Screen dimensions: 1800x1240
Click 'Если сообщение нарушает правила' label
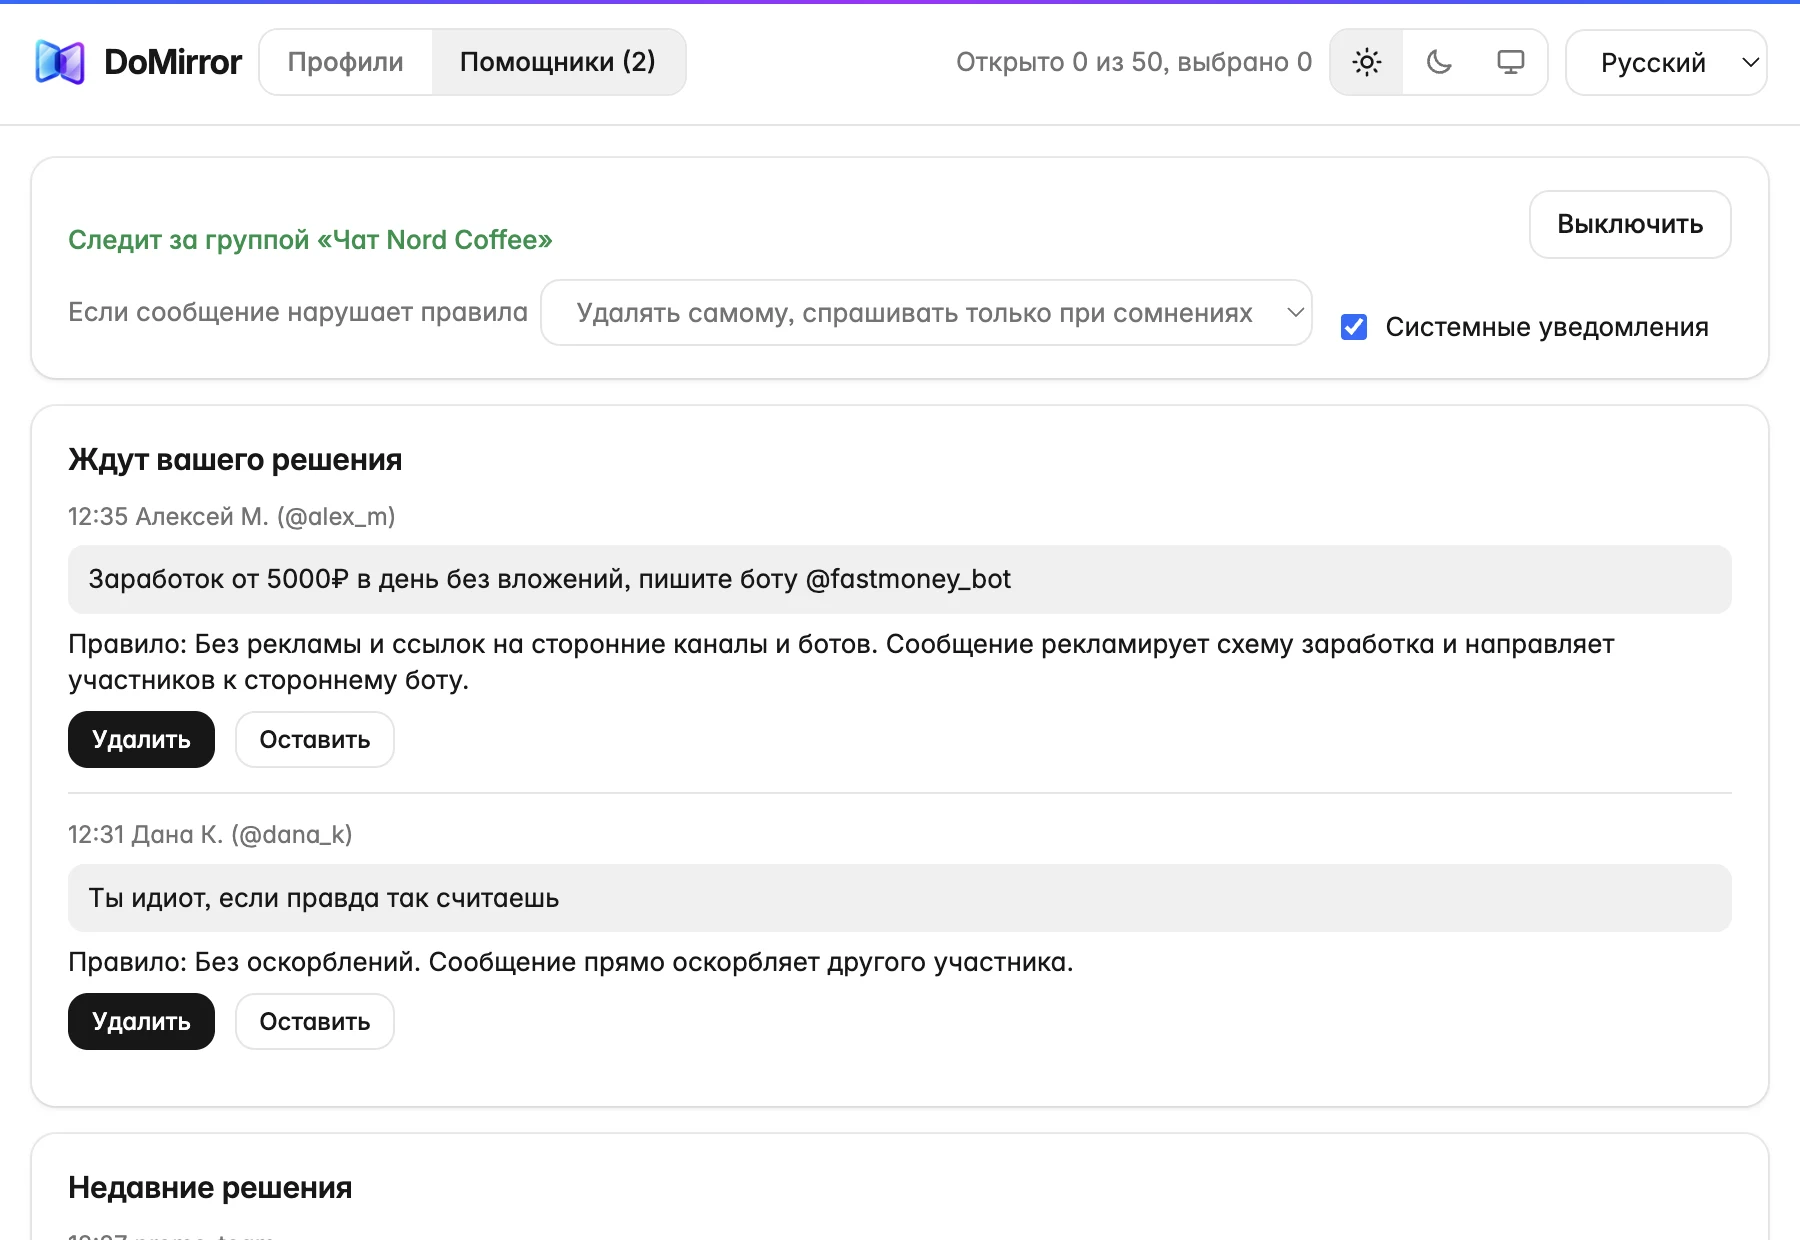(x=298, y=312)
